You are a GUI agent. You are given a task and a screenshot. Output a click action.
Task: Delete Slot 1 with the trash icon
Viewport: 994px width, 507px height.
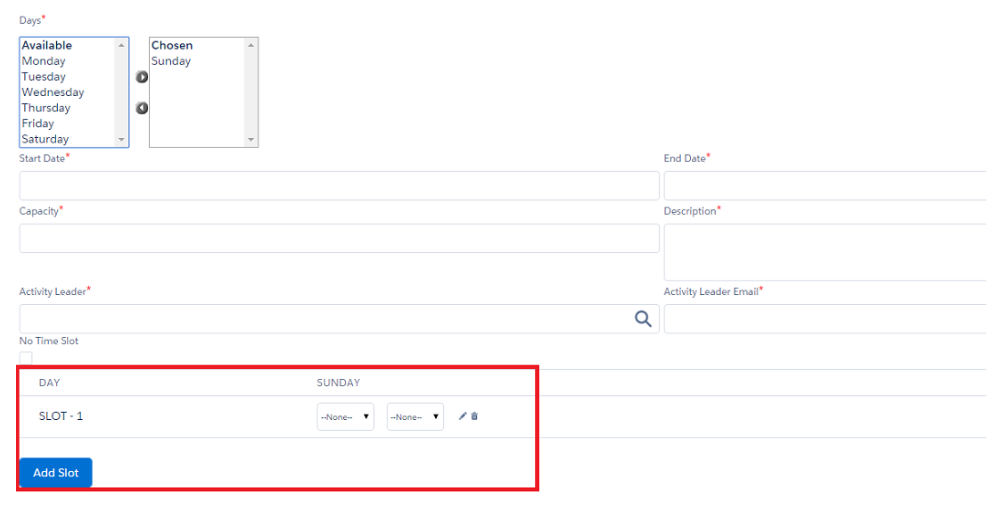[x=474, y=416]
